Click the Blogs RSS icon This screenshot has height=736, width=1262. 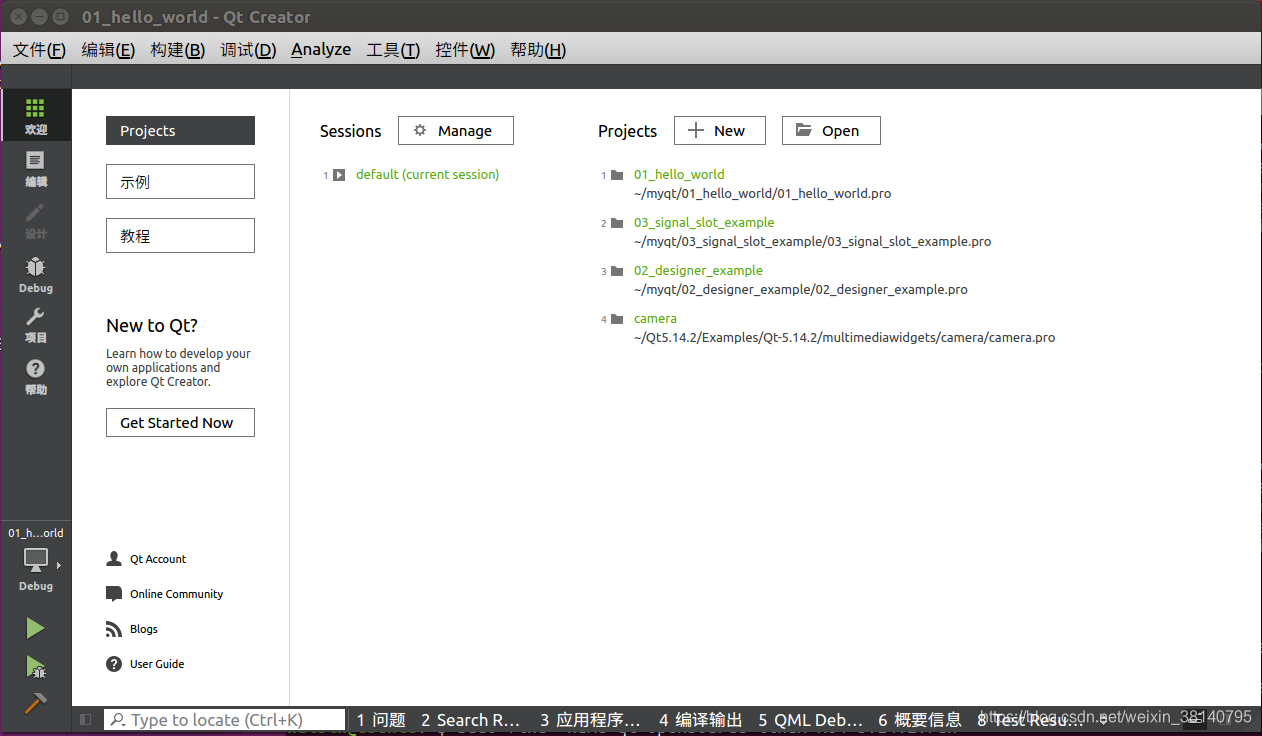tap(114, 629)
